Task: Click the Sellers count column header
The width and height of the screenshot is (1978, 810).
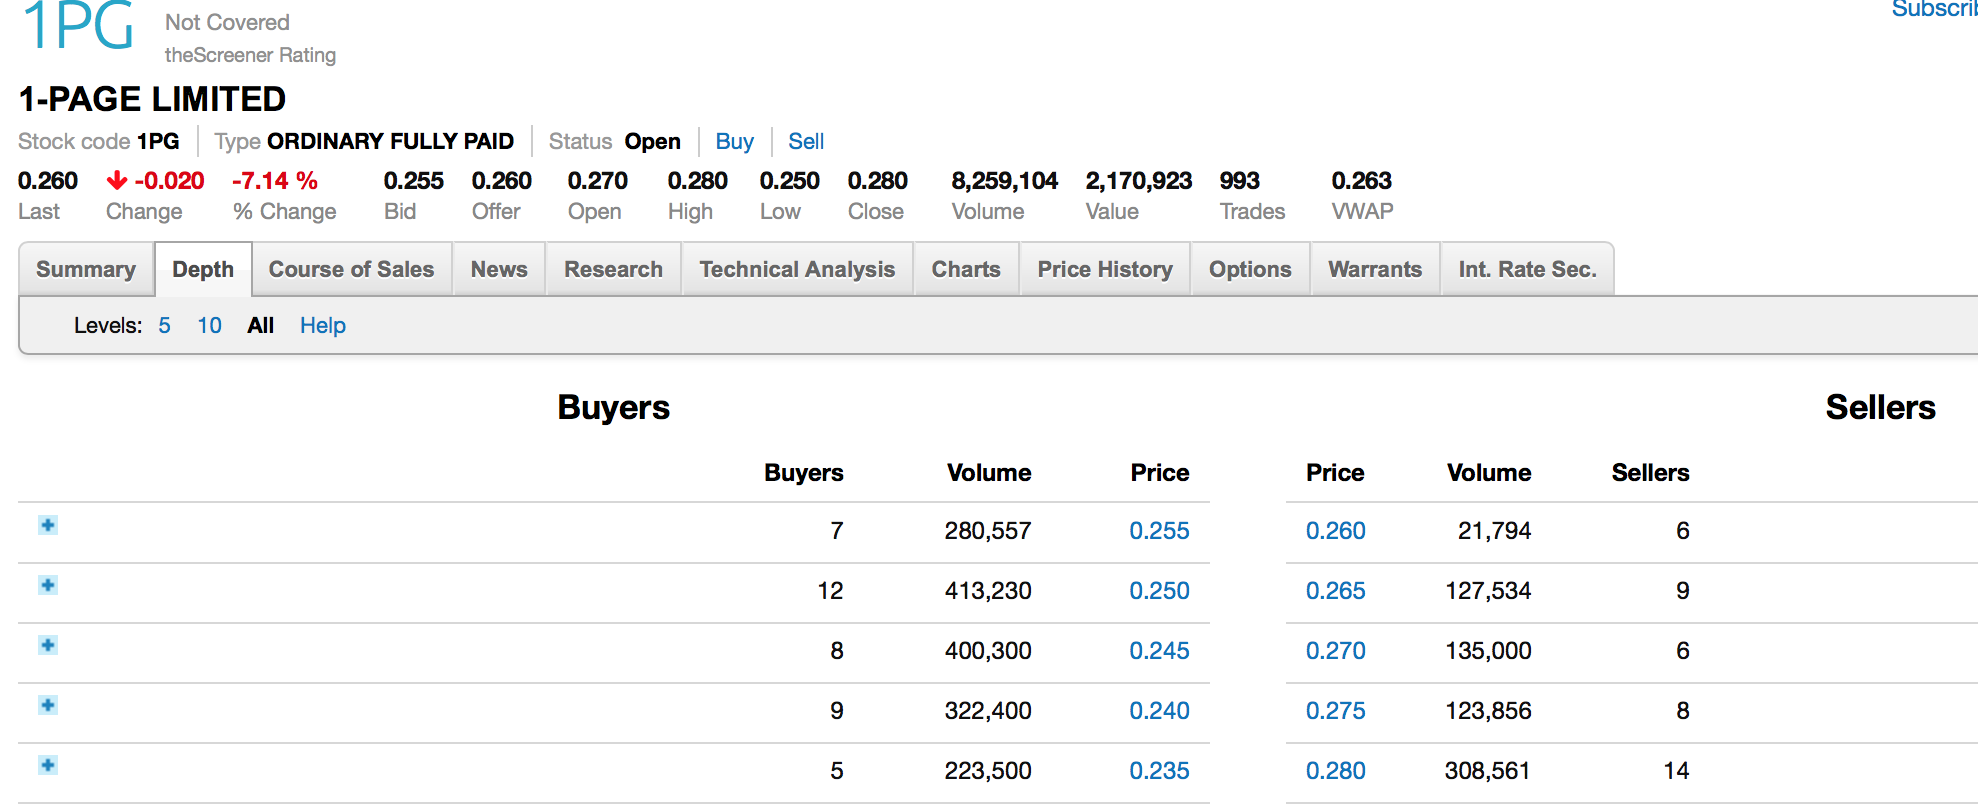Action: pyautogui.click(x=1650, y=473)
